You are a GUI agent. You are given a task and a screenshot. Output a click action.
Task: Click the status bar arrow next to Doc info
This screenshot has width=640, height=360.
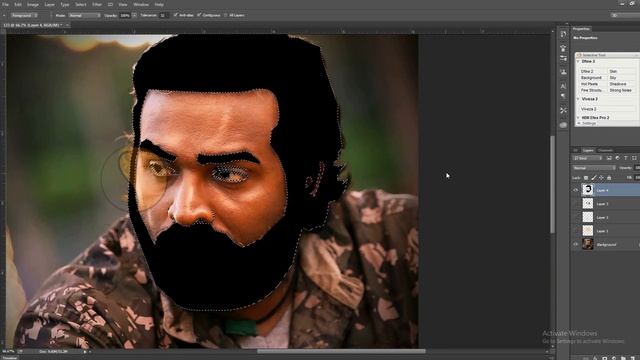coord(85,351)
